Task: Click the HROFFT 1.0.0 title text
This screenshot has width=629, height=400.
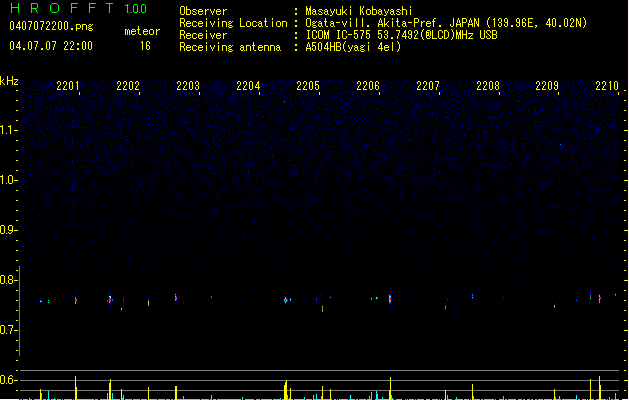Action: (79, 8)
